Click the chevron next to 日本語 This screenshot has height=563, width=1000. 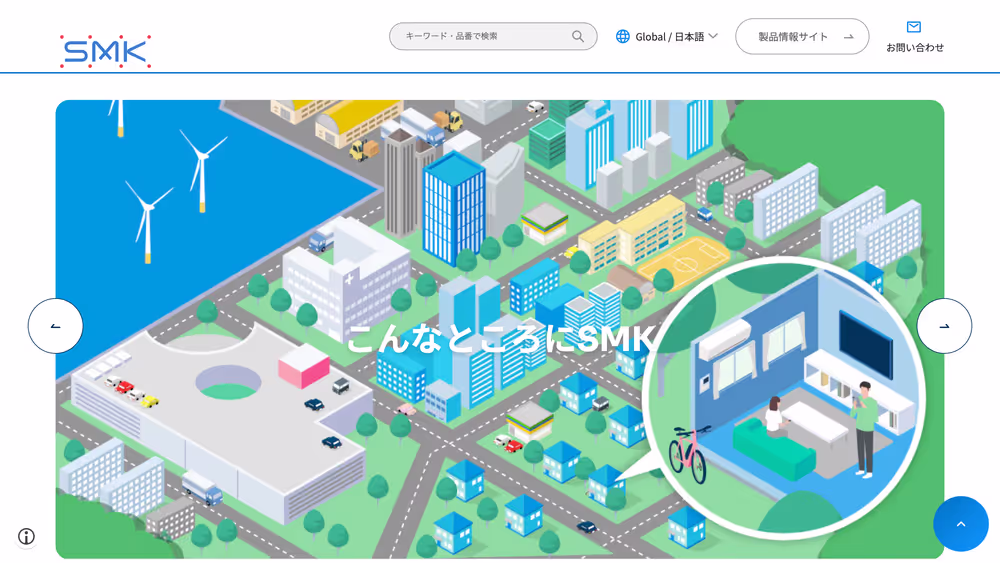coord(713,37)
